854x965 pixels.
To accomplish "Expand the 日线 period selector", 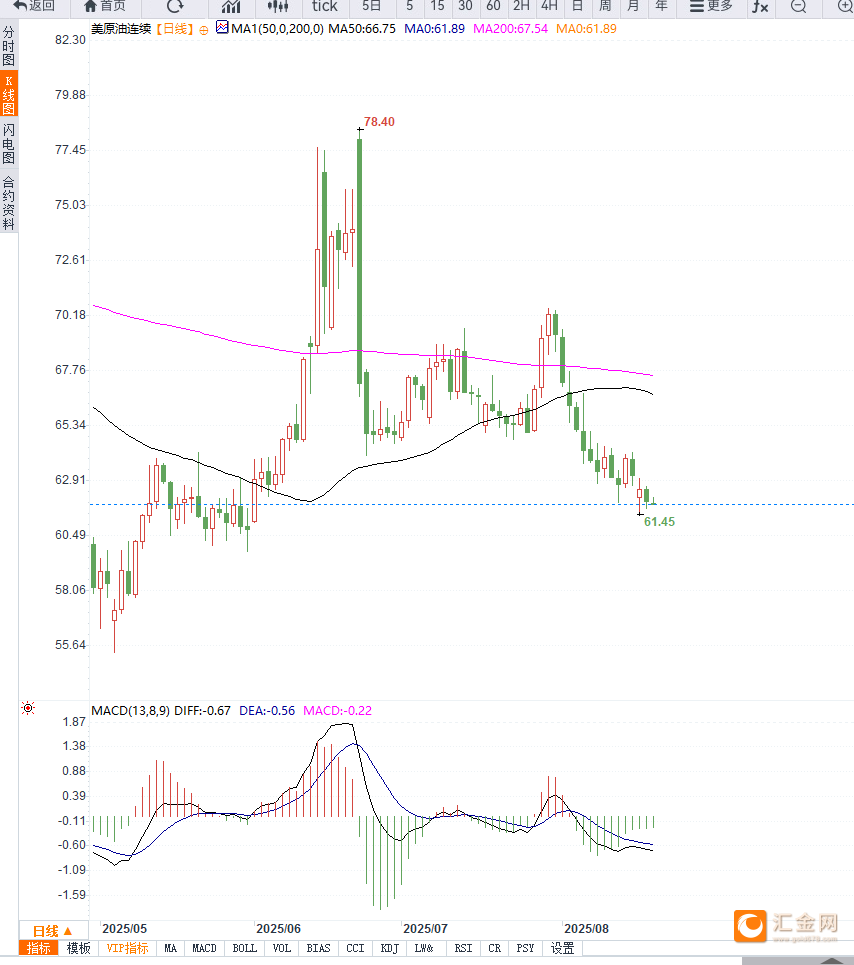I will pos(52,931).
